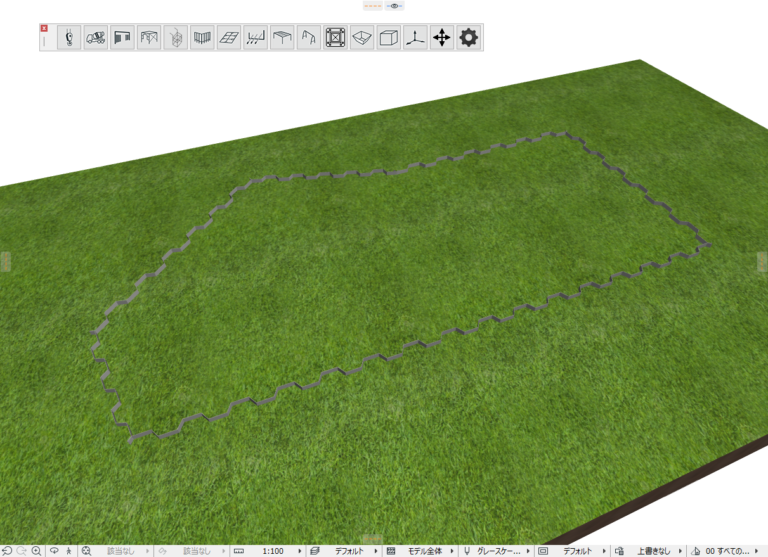768x557 pixels.
Task: Click the layer combination stack icon
Action: point(315,551)
